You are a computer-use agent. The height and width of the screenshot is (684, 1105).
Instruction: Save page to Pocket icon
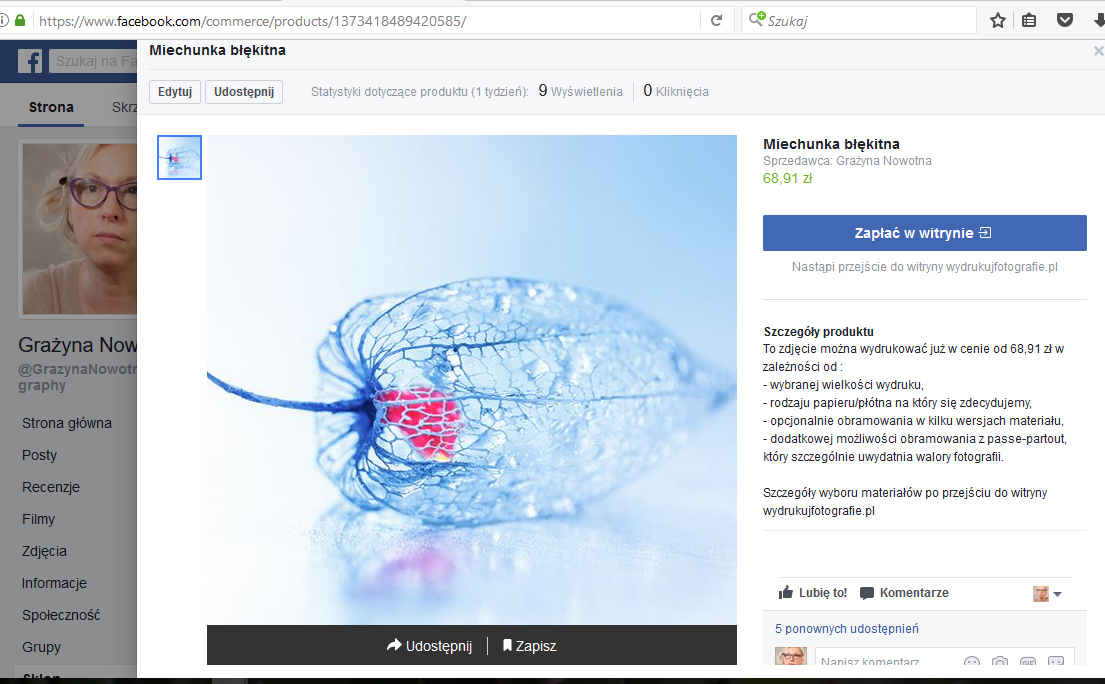point(1065,20)
